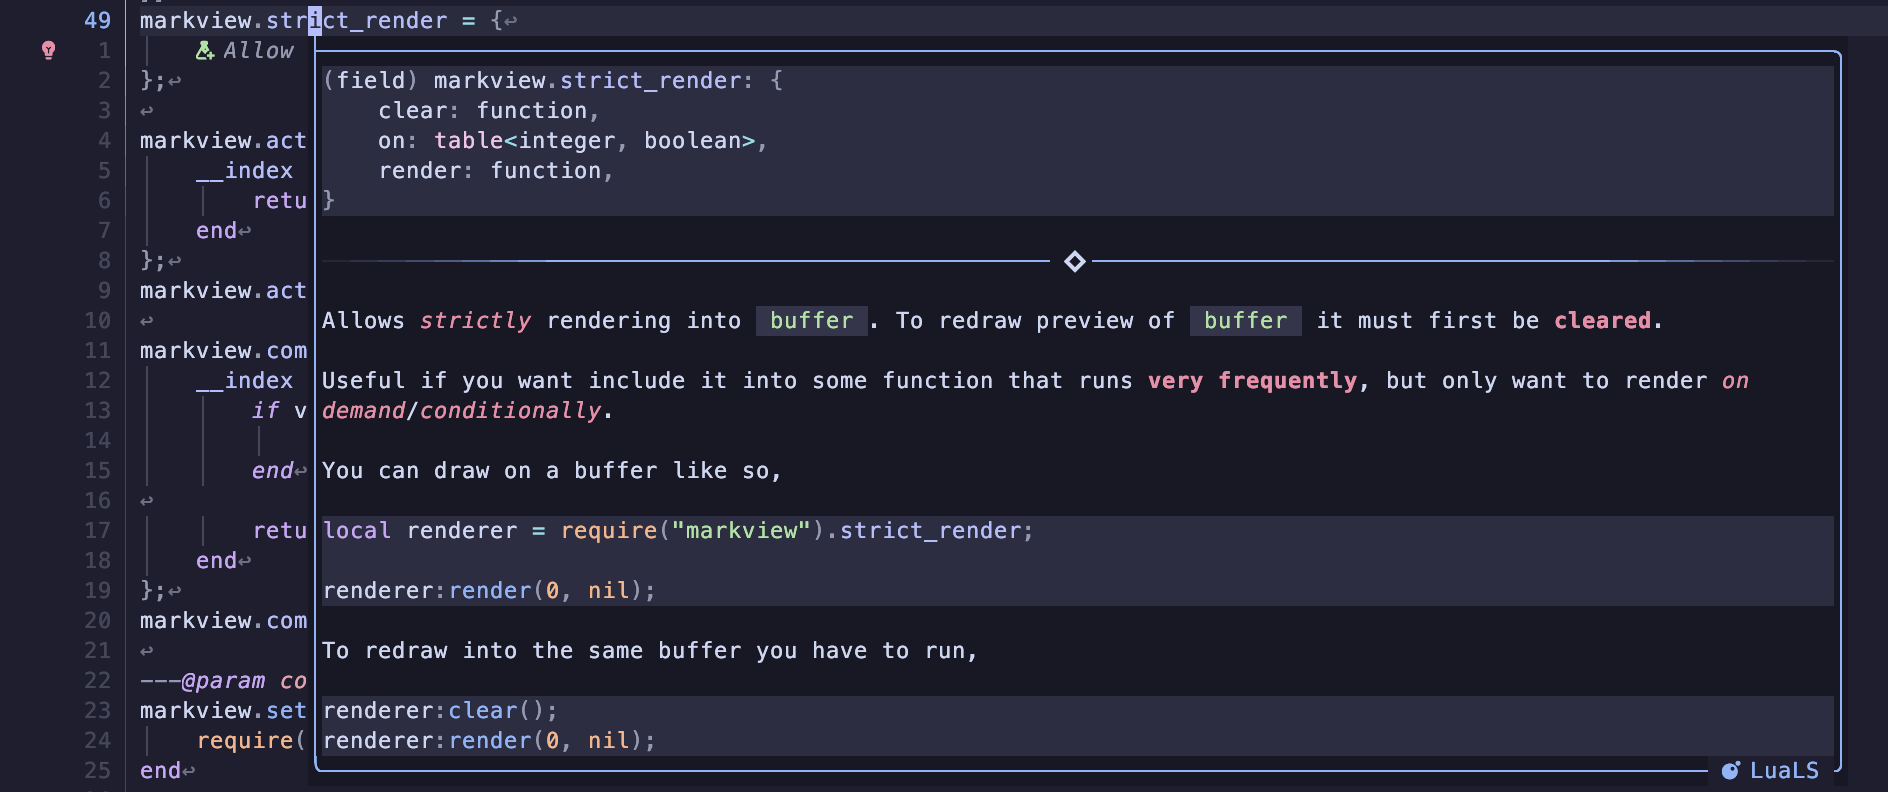The width and height of the screenshot is (1888, 792).
Task: Click the virtual text icon before Allow
Action: [x=205, y=50]
